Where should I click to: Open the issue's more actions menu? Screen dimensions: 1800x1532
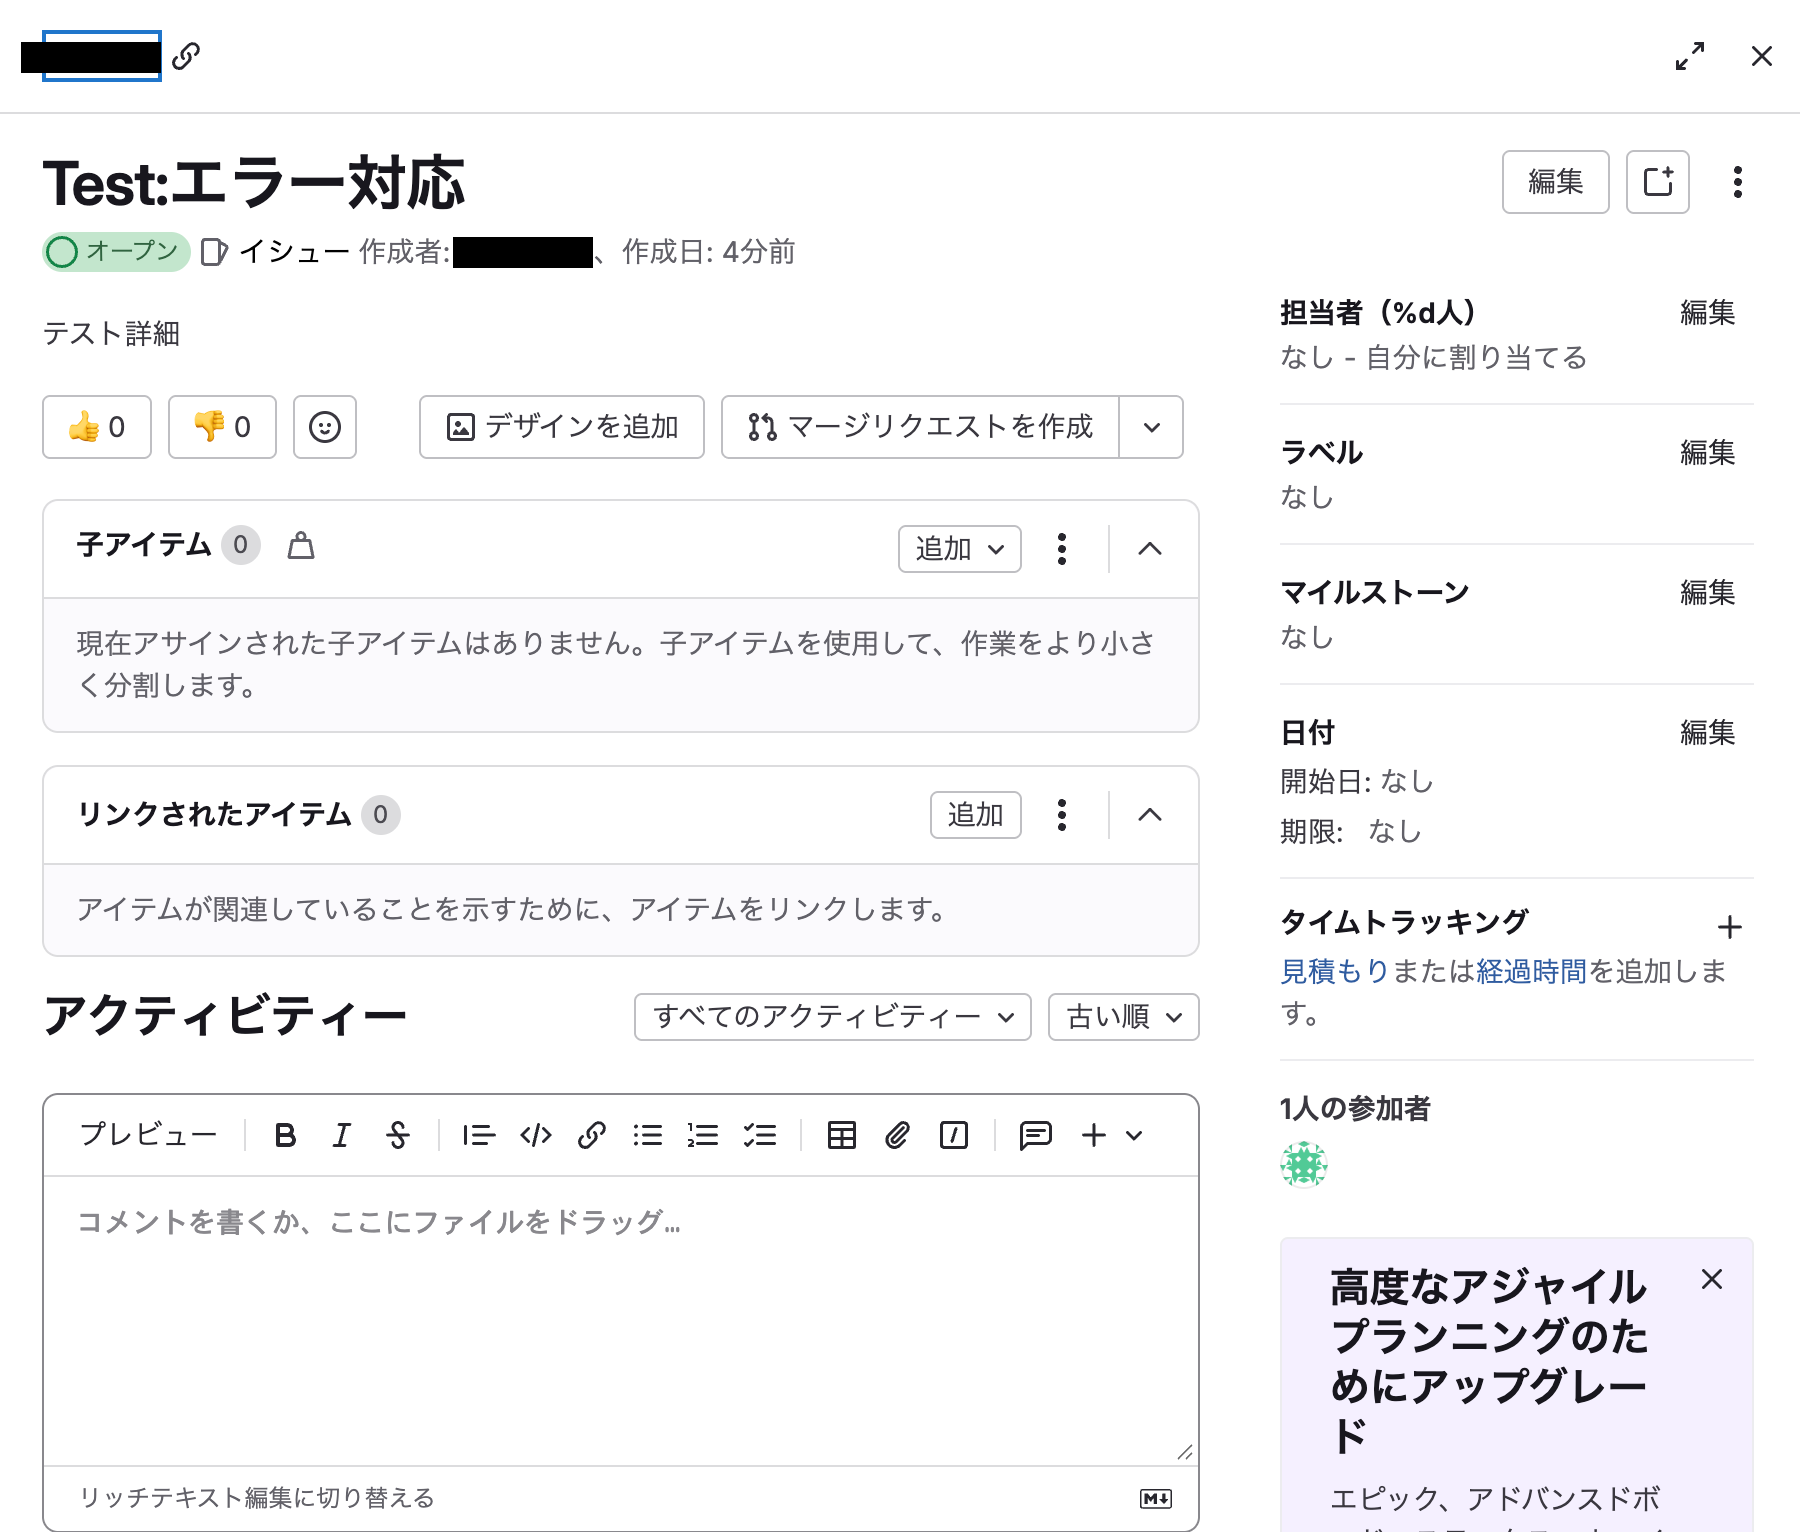(1738, 182)
